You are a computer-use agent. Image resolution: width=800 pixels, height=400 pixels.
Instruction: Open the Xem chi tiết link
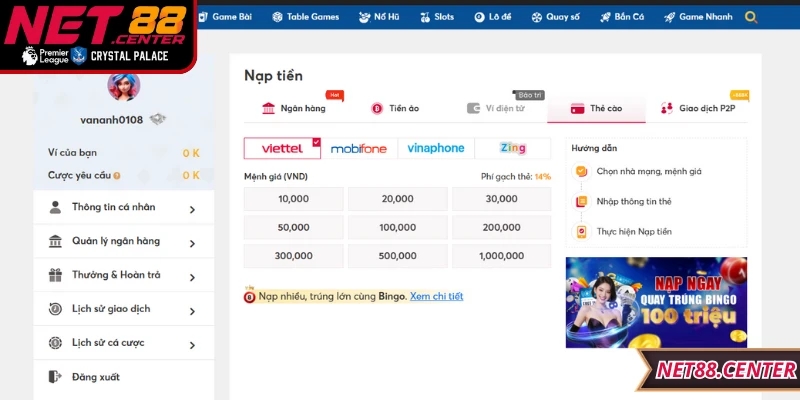click(436, 296)
